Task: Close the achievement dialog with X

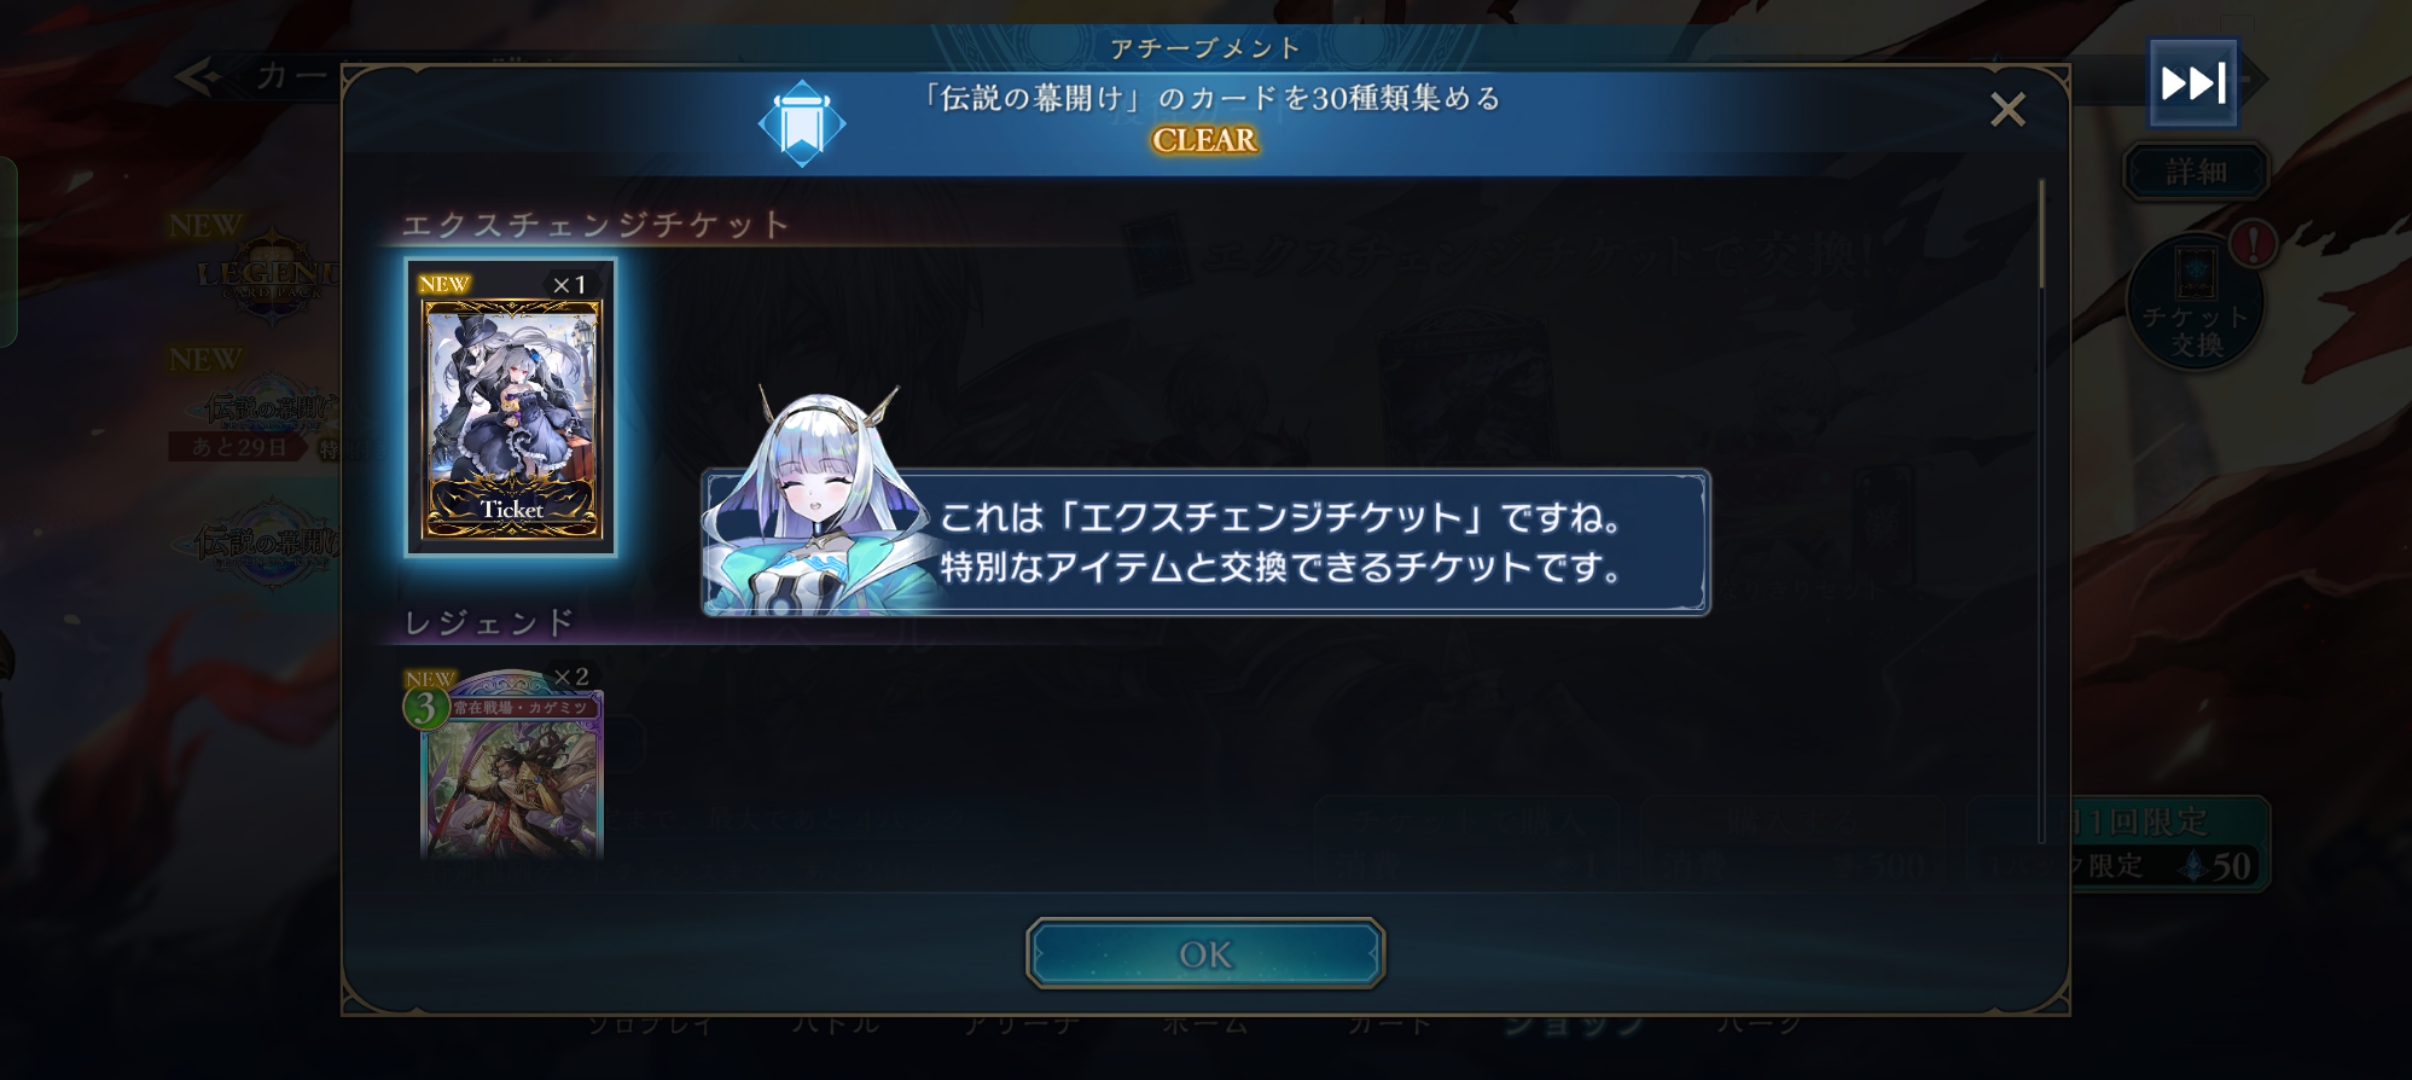Action: click(x=2007, y=109)
